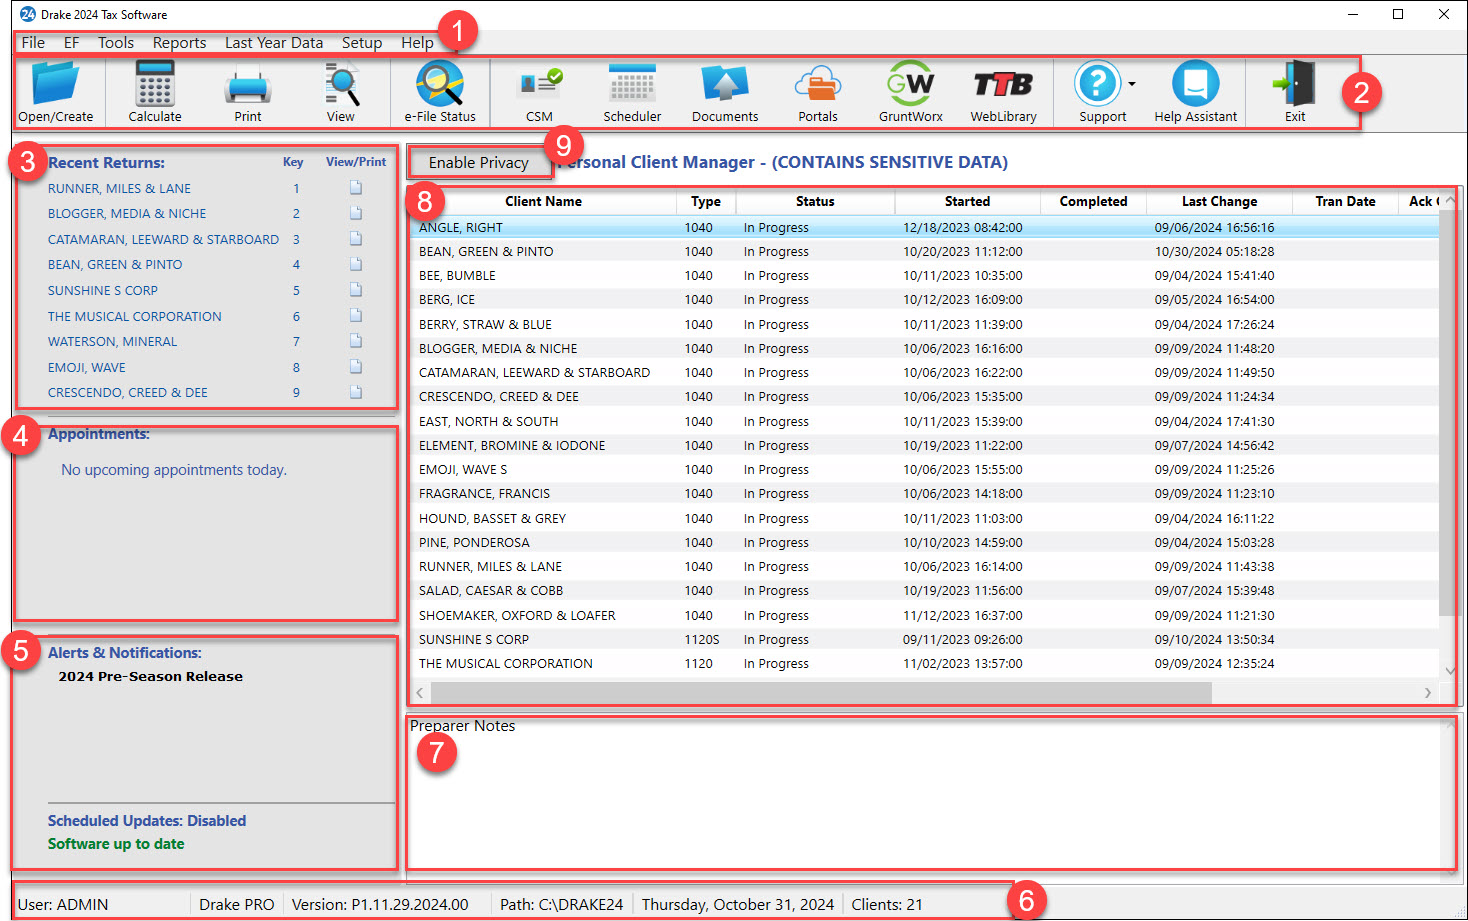Expand the Support dropdown arrow
Viewport: 1468px width, 921px height.
tap(1132, 84)
